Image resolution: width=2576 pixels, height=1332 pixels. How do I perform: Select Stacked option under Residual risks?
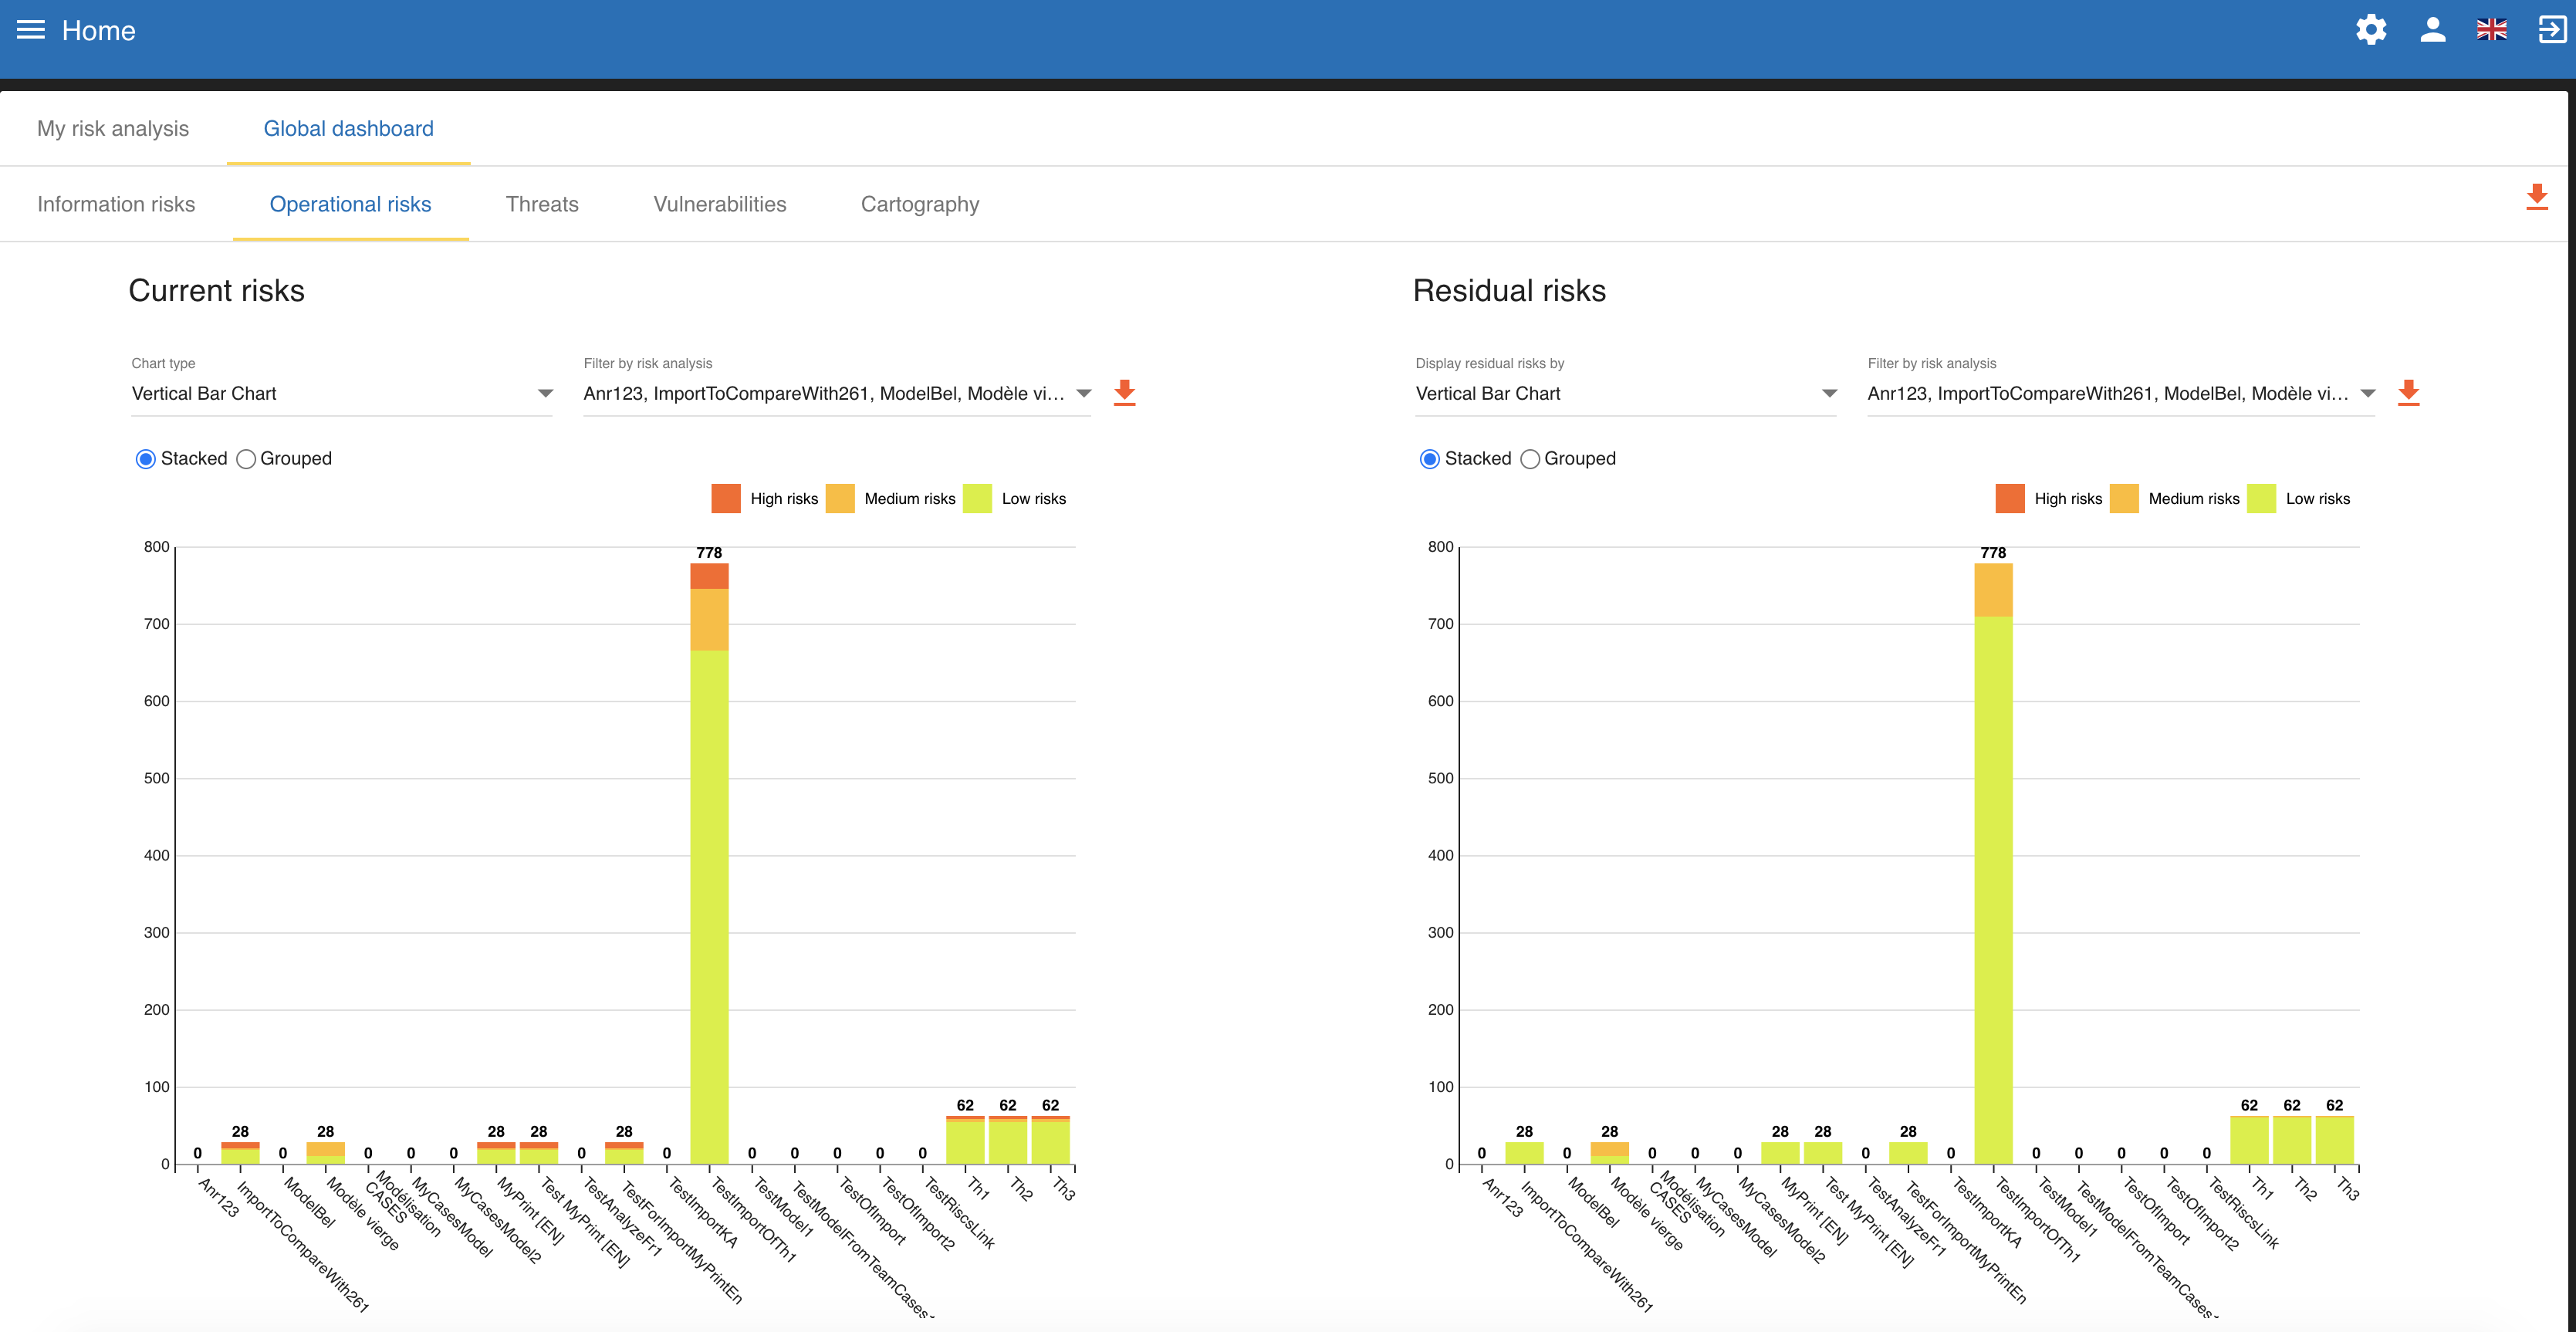[1430, 459]
